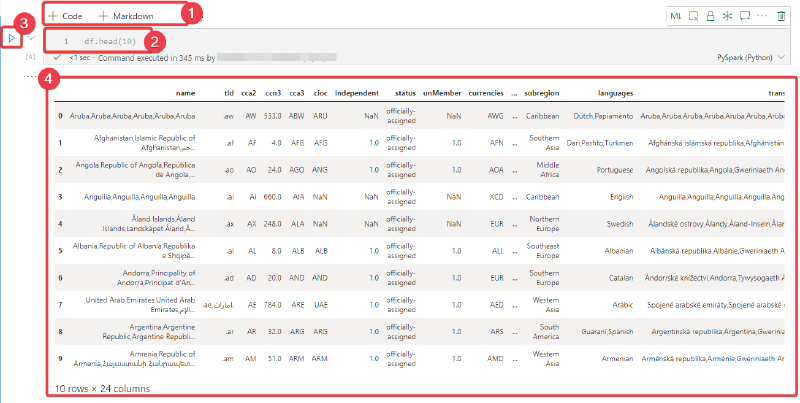Lock the cell with the padlock icon
Screen dimensions: 800x403
710,16
